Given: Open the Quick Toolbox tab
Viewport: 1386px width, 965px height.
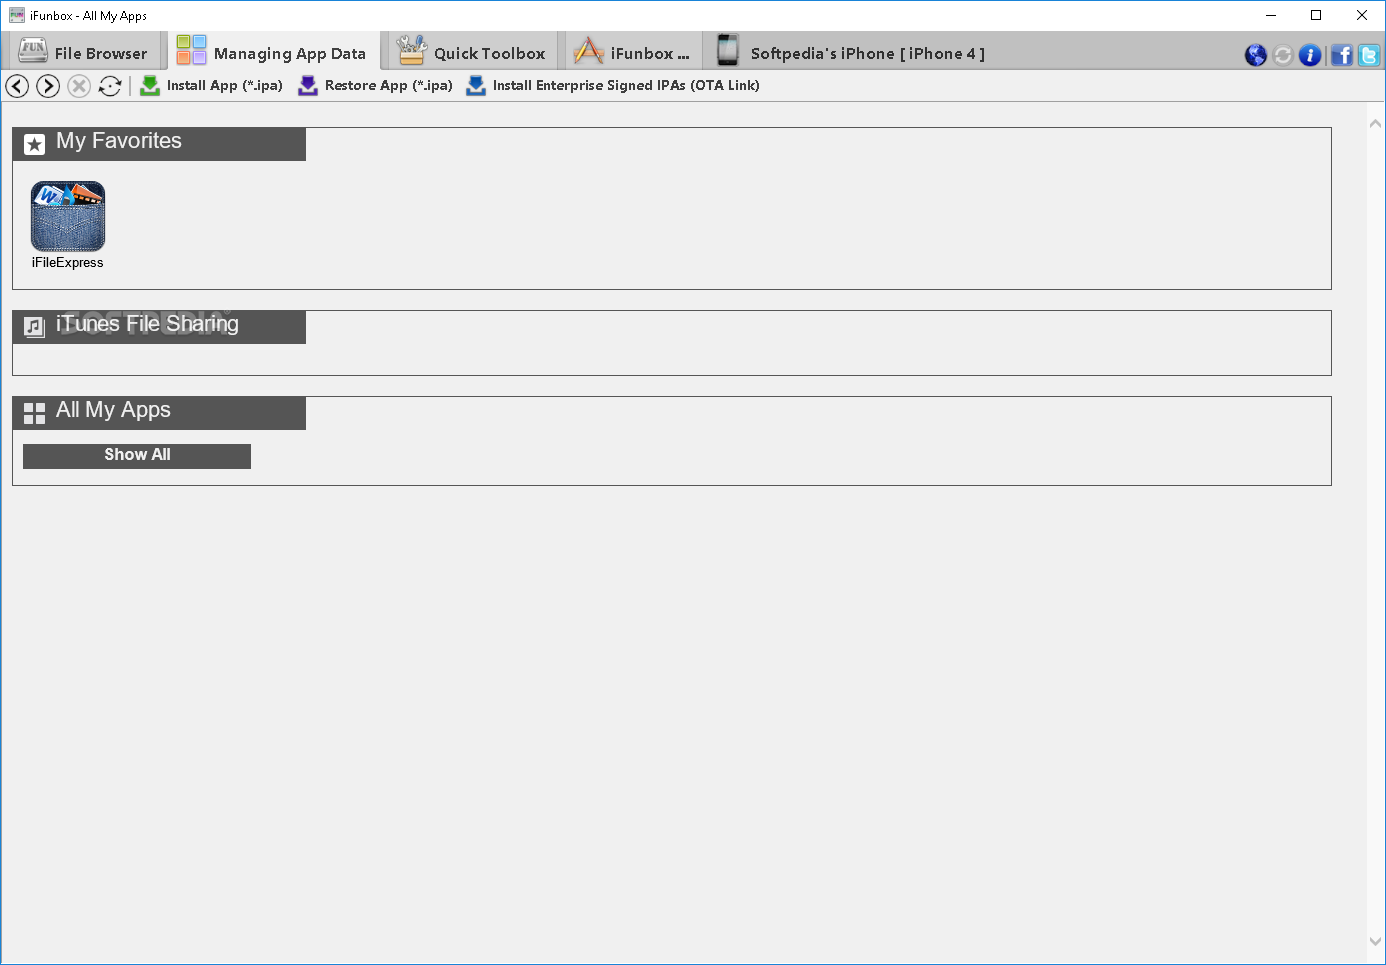Looking at the screenshot, I should [471, 51].
